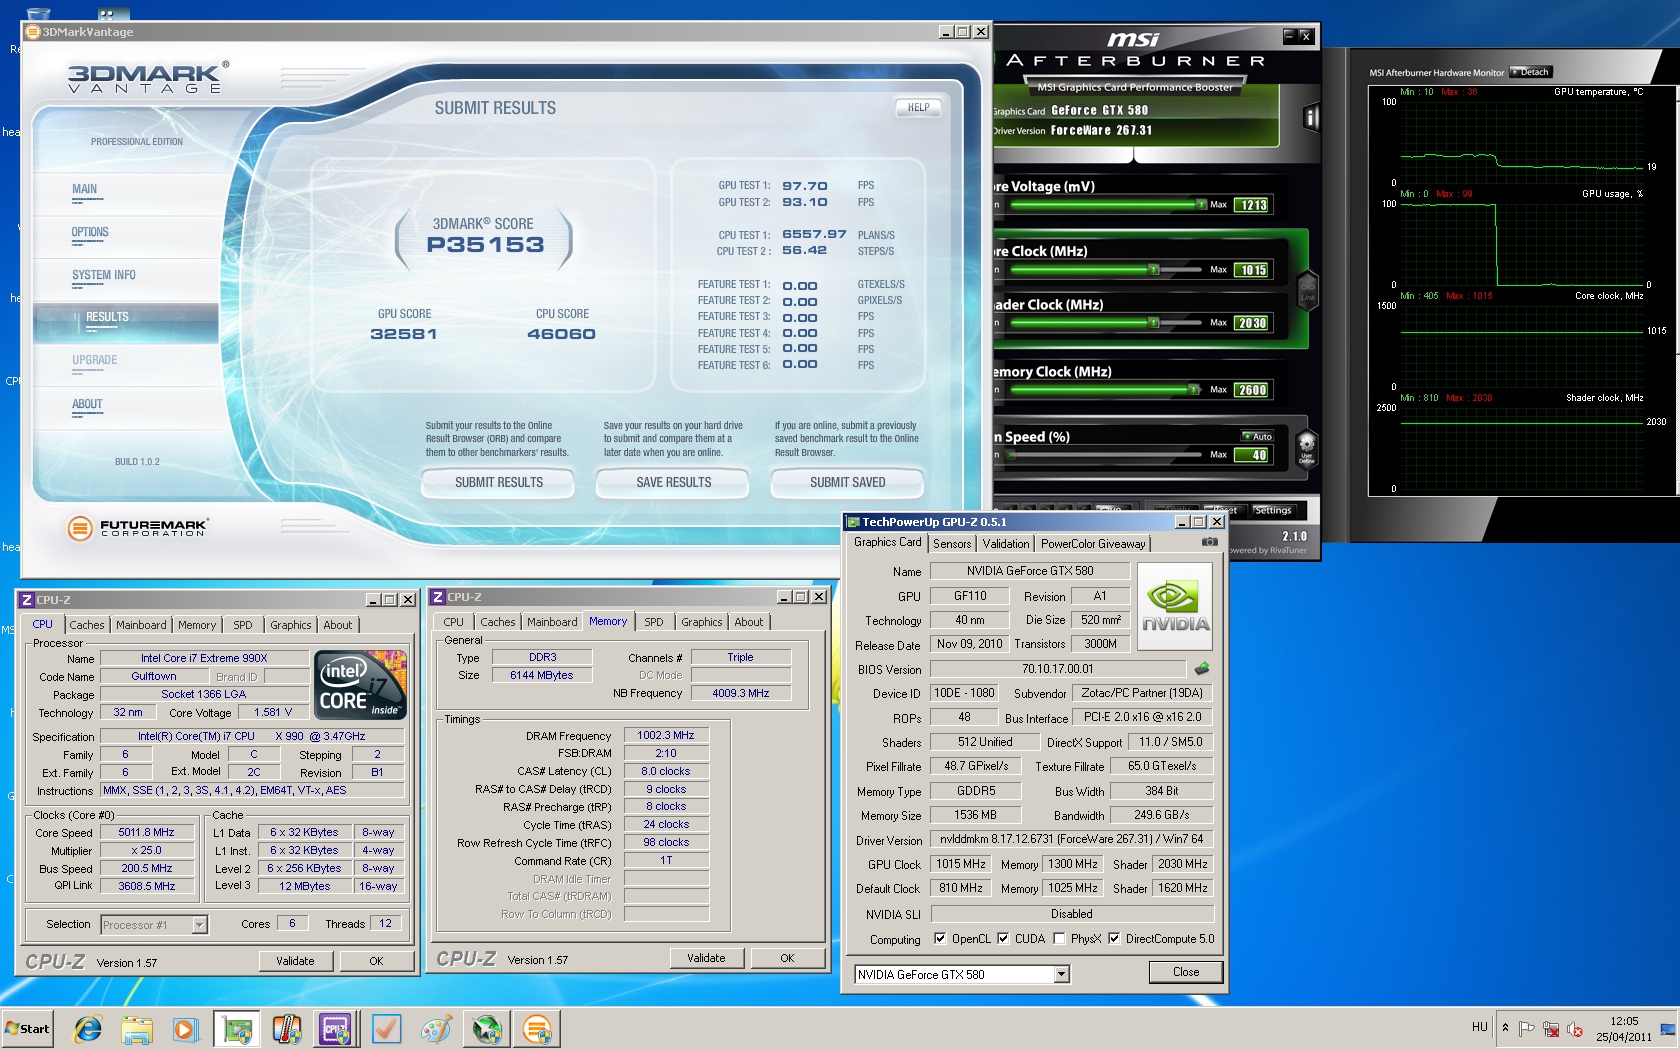1680x1050 pixels.
Task: Open the Processor #1 selection dropdown in CPU-Z
Action: tap(199, 925)
